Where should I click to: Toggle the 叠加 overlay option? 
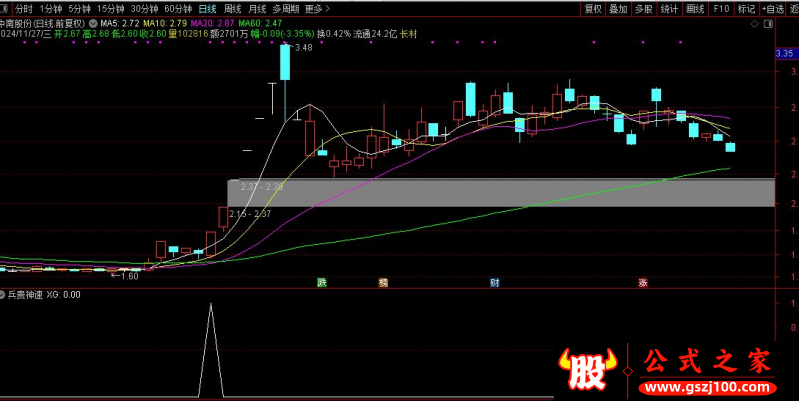coord(619,8)
